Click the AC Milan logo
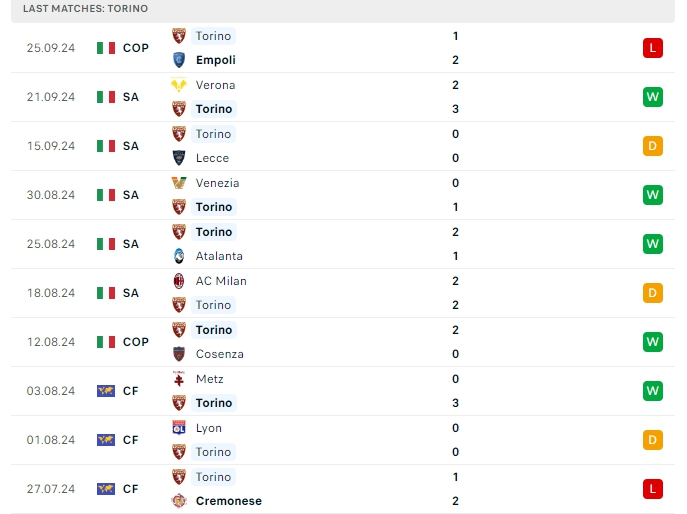Viewport: 687px width, 514px height. pyautogui.click(x=179, y=281)
